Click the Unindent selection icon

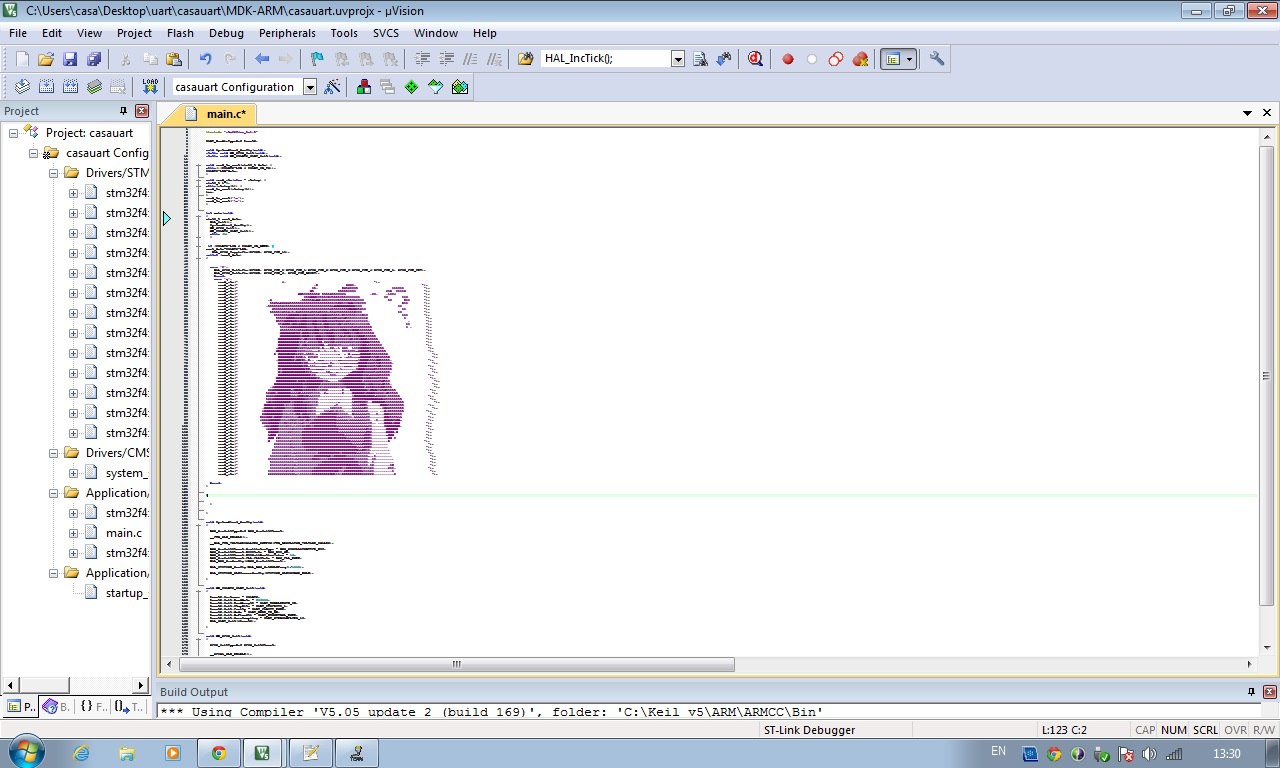(x=446, y=59)
